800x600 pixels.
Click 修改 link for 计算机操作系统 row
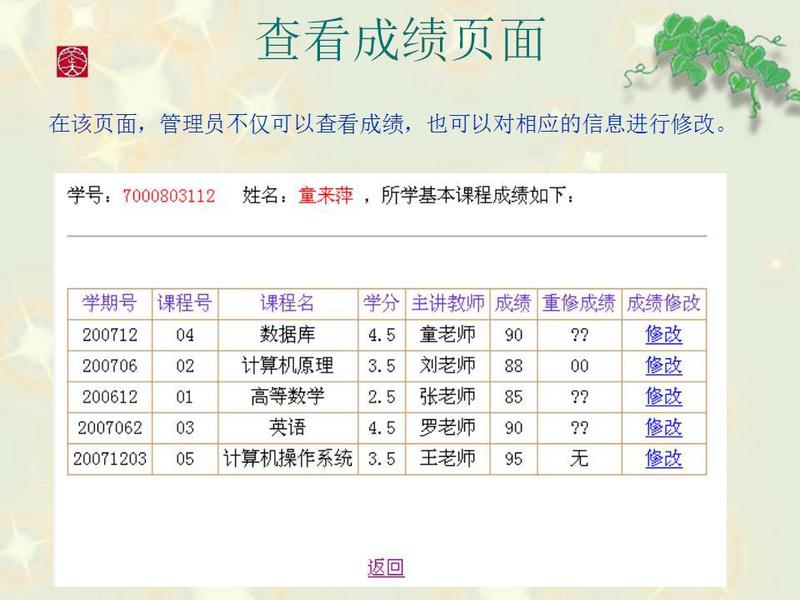tap(663, 458)
